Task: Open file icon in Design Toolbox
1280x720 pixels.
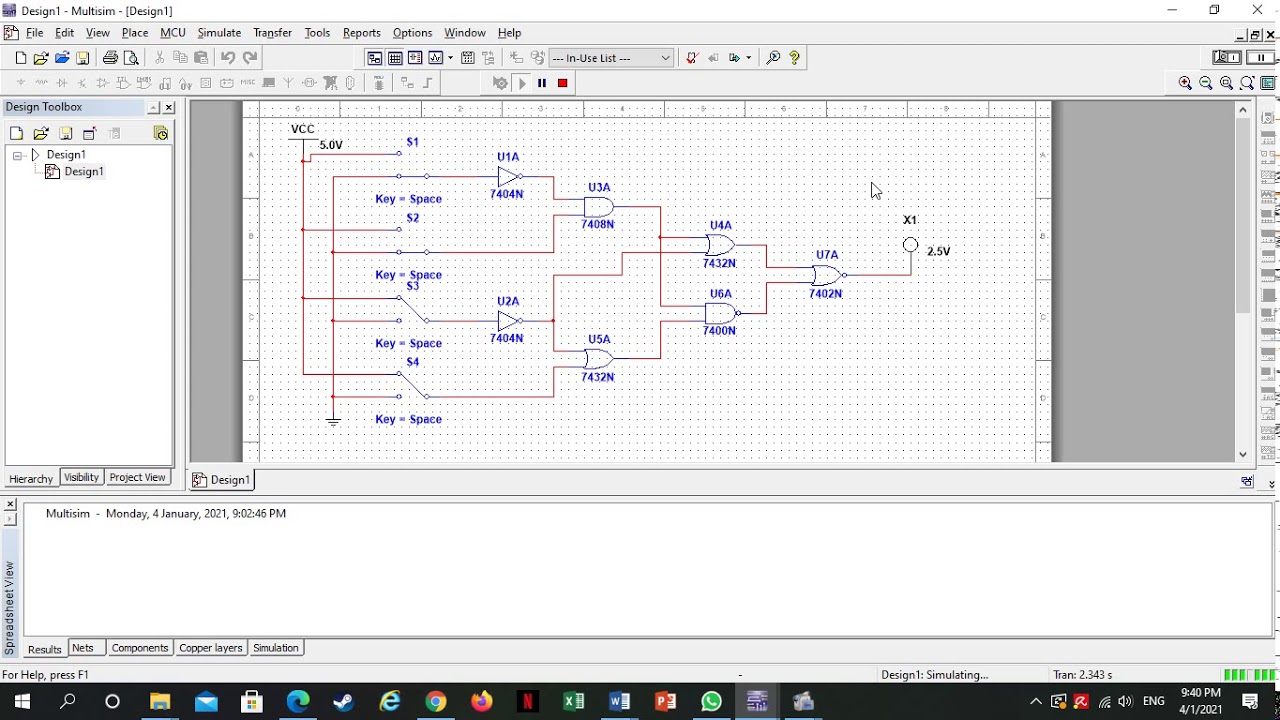Action: (41, 133)
